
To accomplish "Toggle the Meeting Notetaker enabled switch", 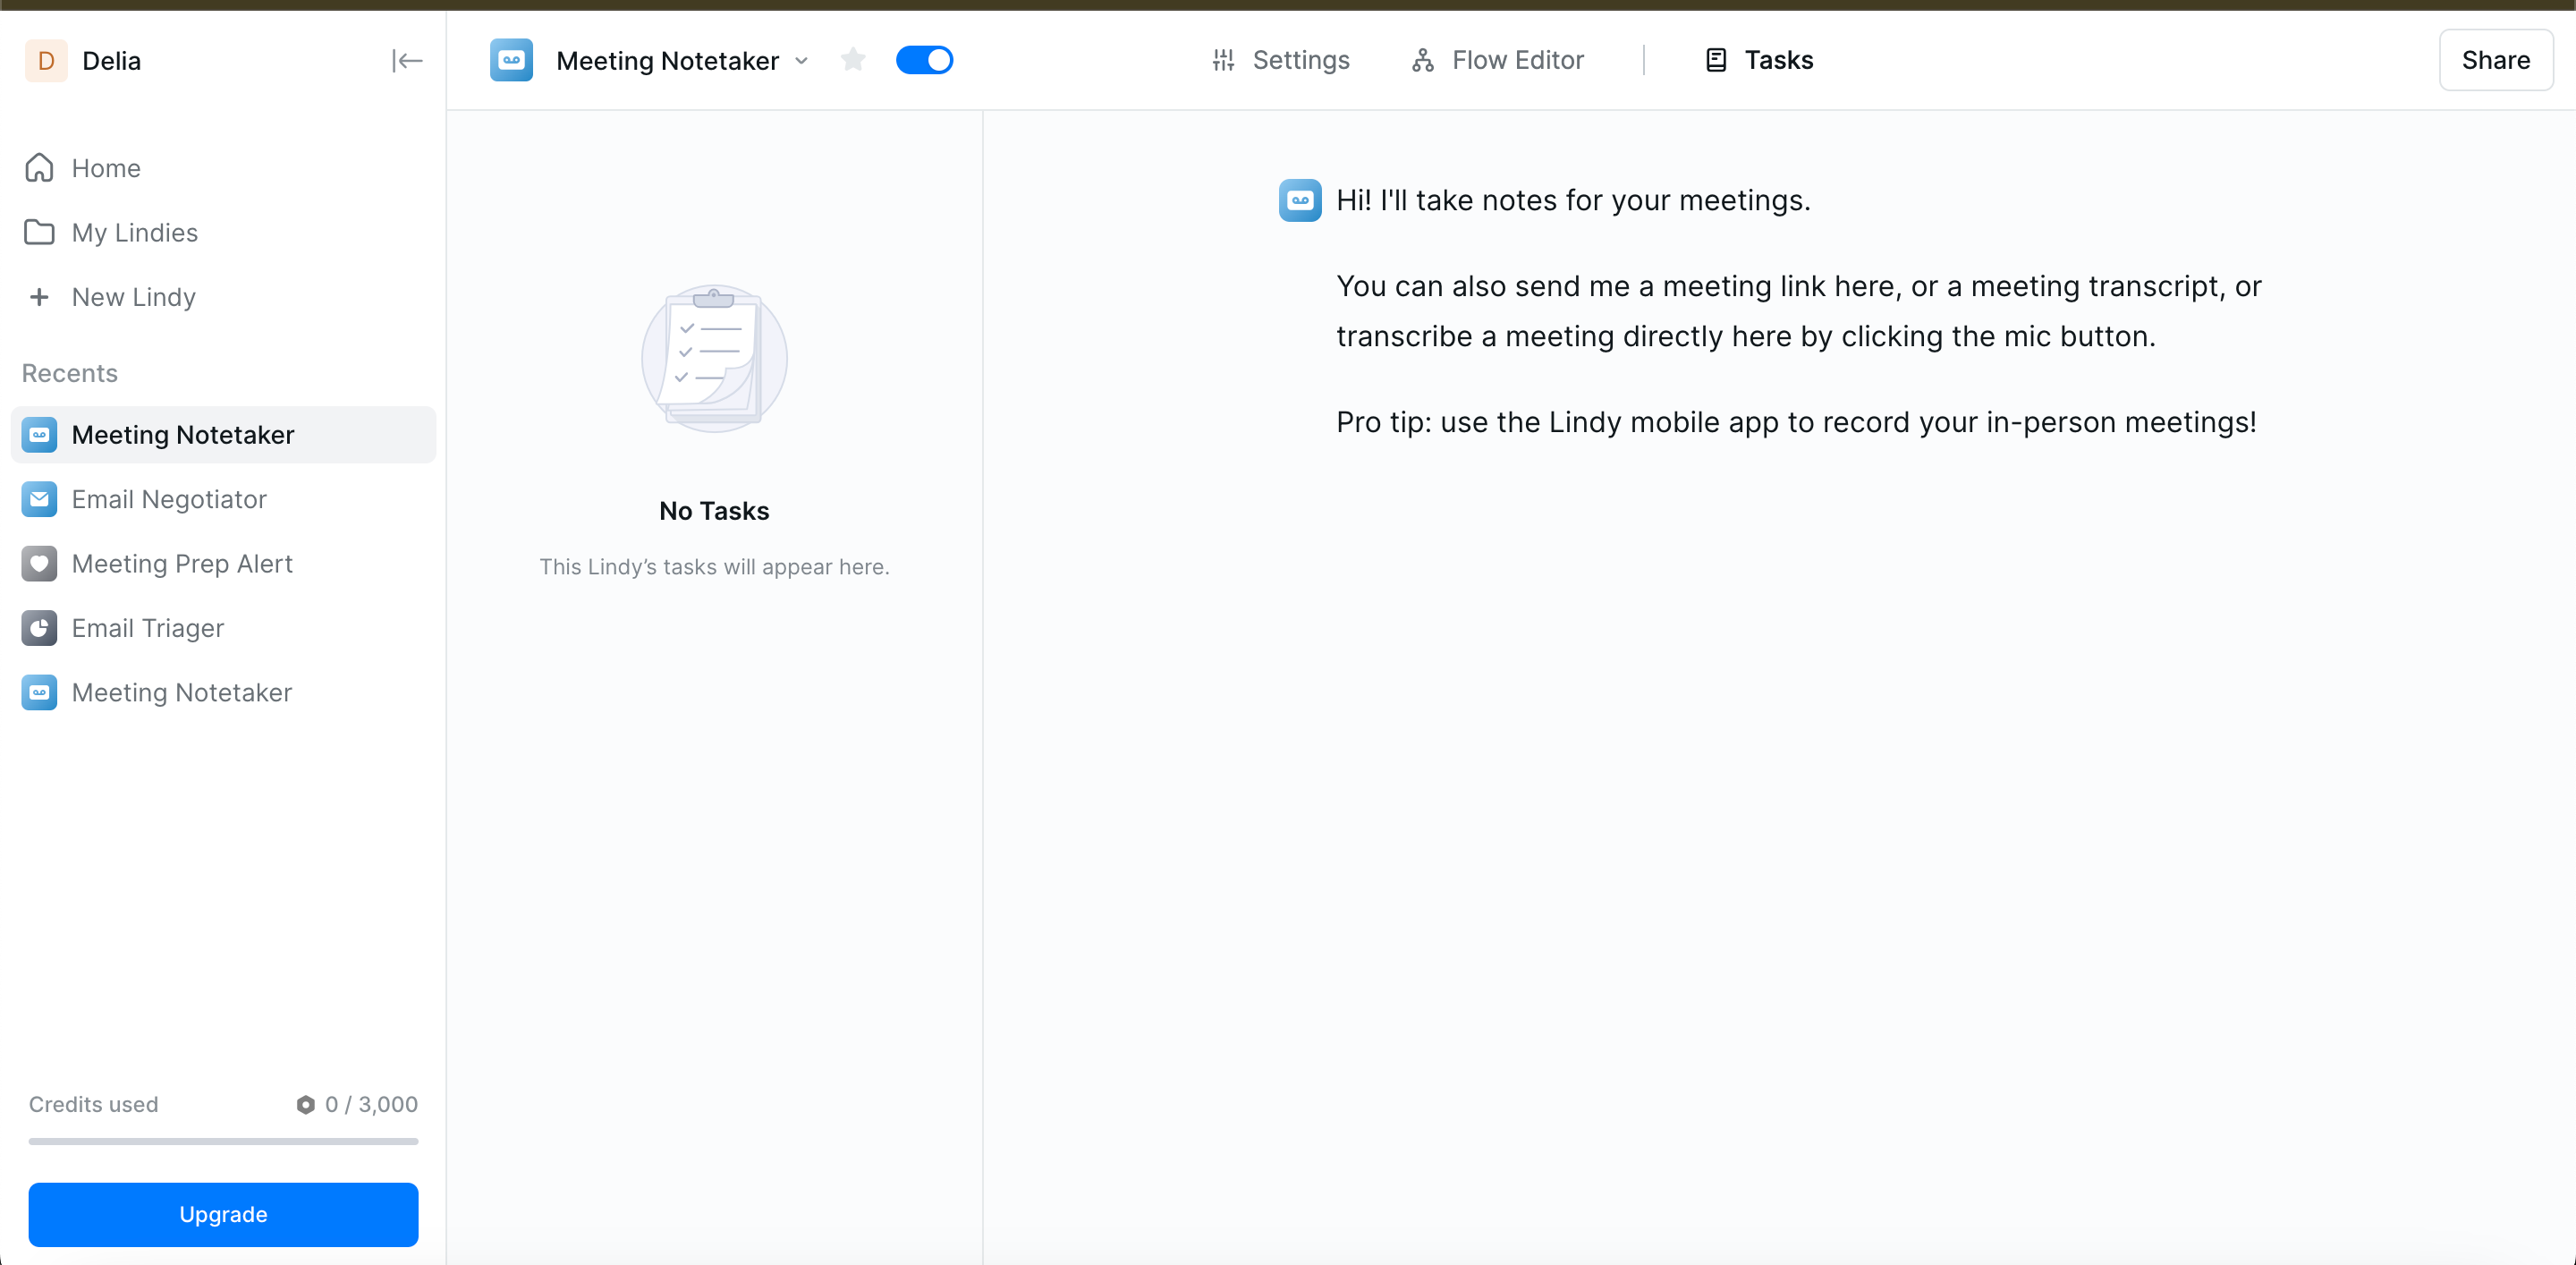I will click(924, 60).
